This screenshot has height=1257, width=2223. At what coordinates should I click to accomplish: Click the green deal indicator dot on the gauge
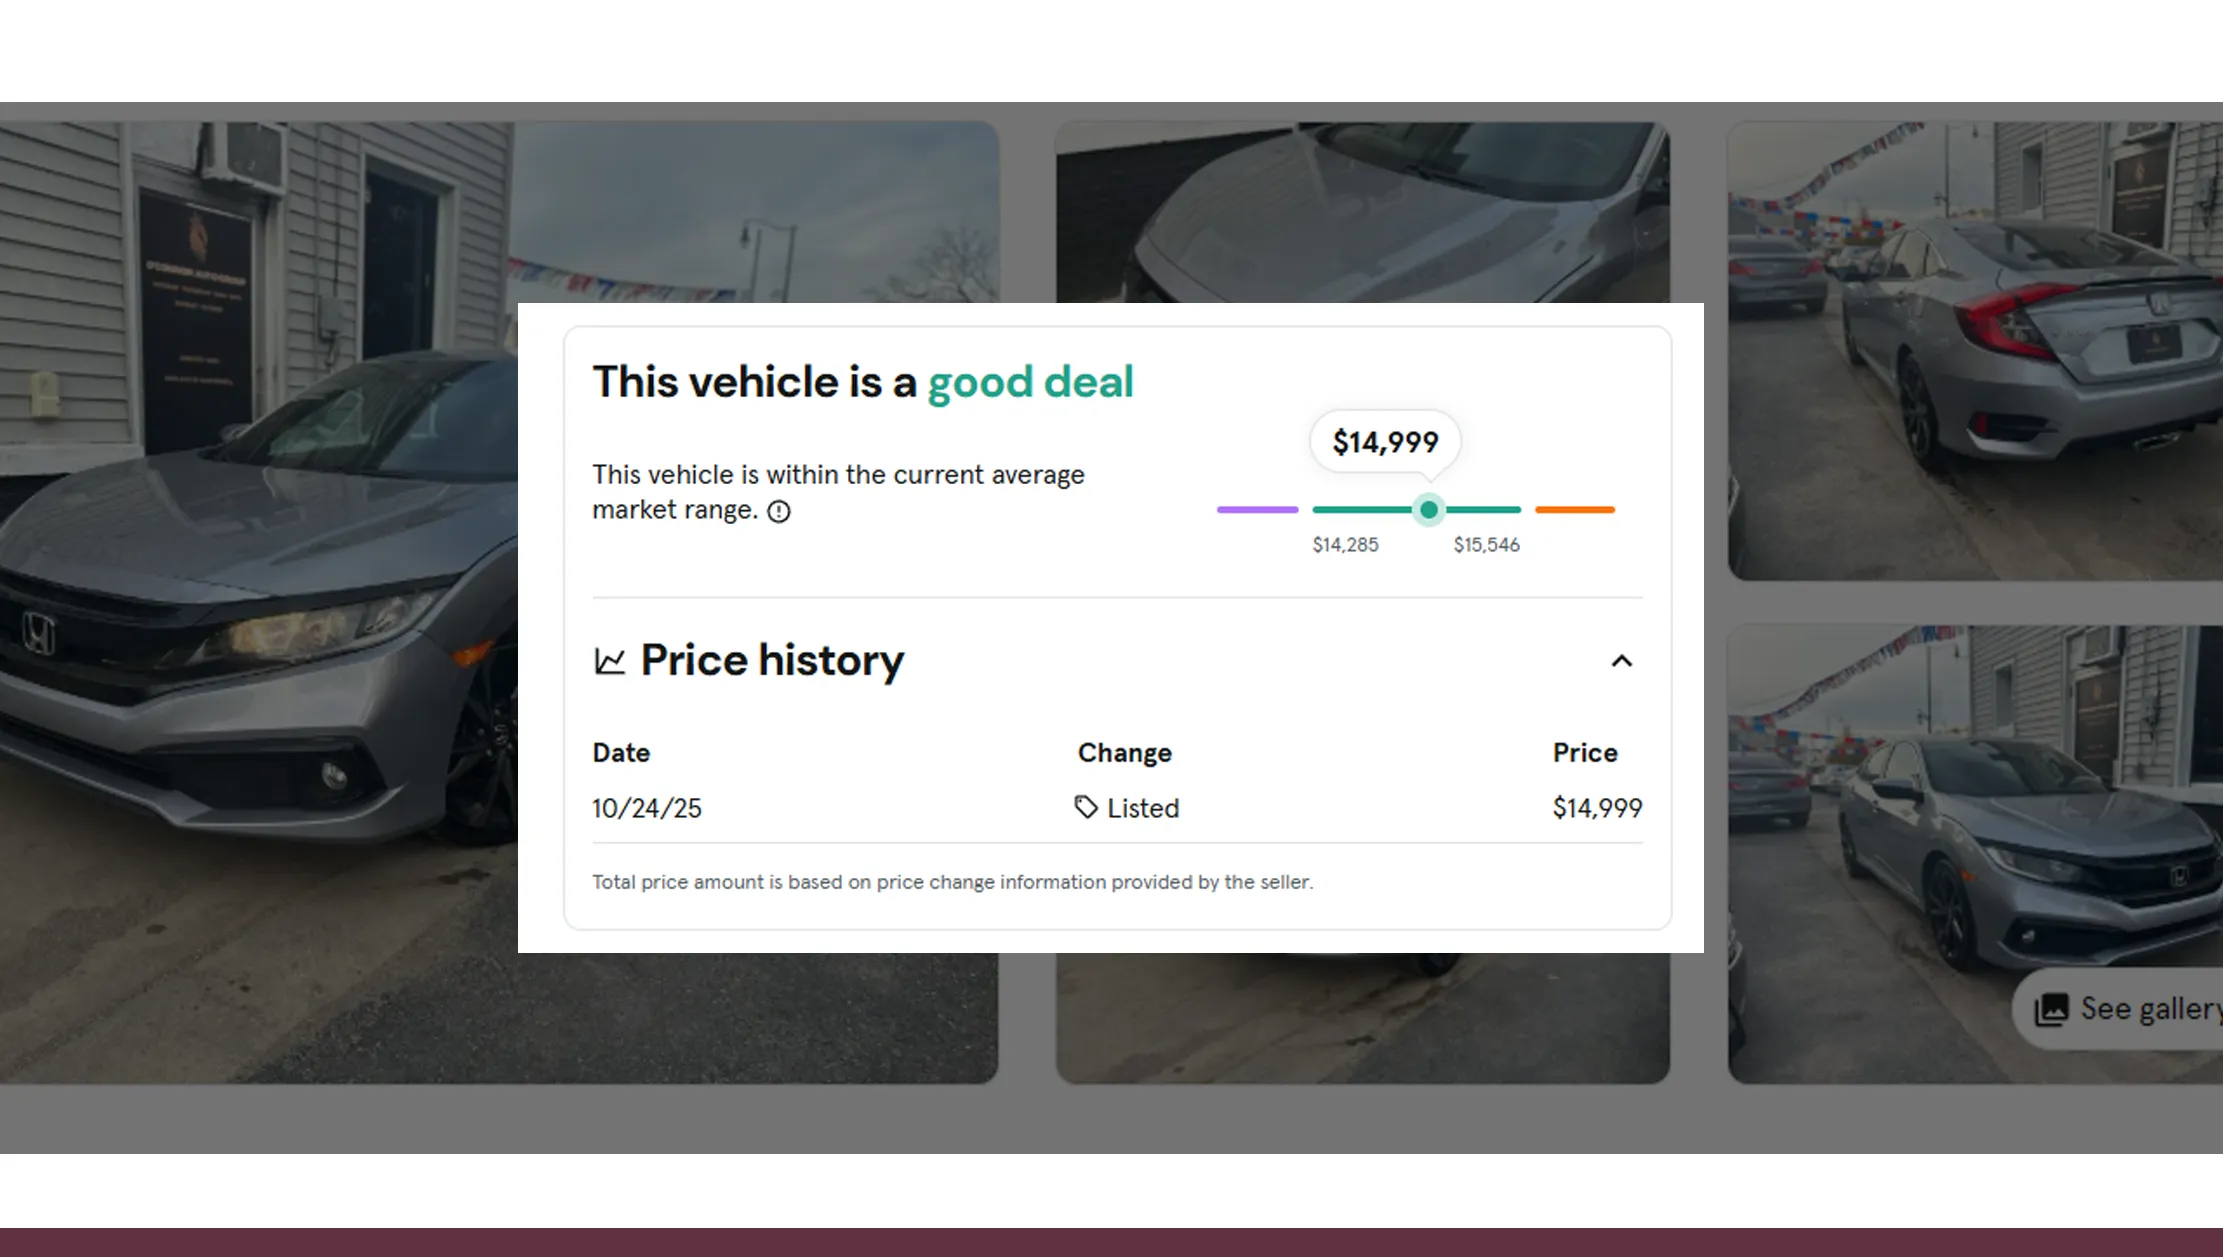tap(1428, 510)
